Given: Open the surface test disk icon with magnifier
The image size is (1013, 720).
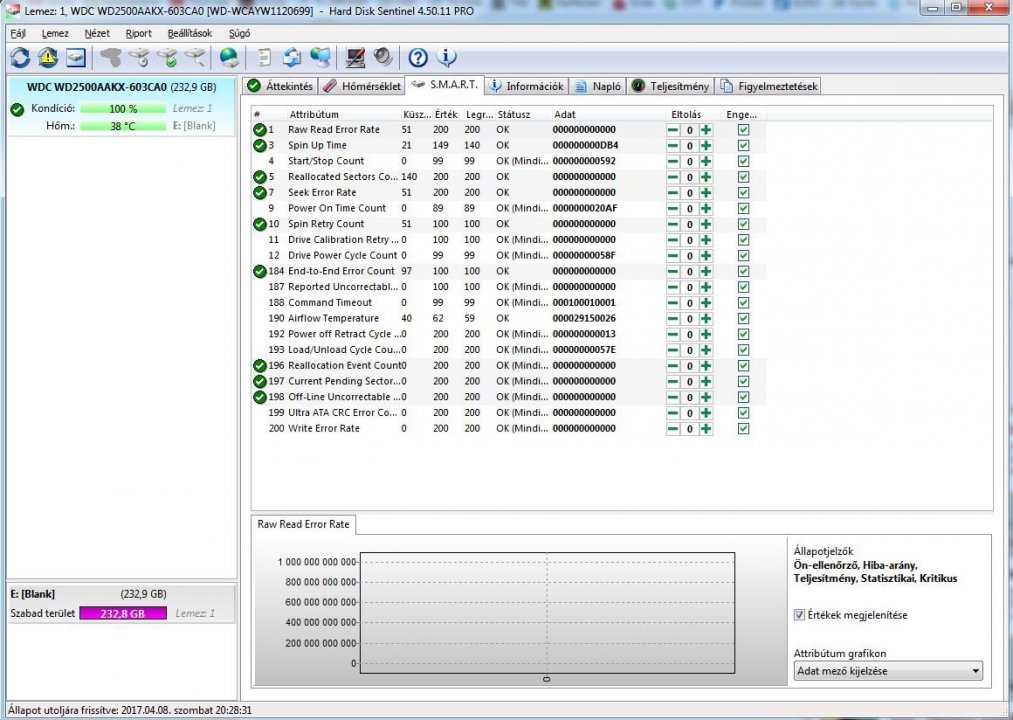Looking at the screenshot, I should [195, 58].
